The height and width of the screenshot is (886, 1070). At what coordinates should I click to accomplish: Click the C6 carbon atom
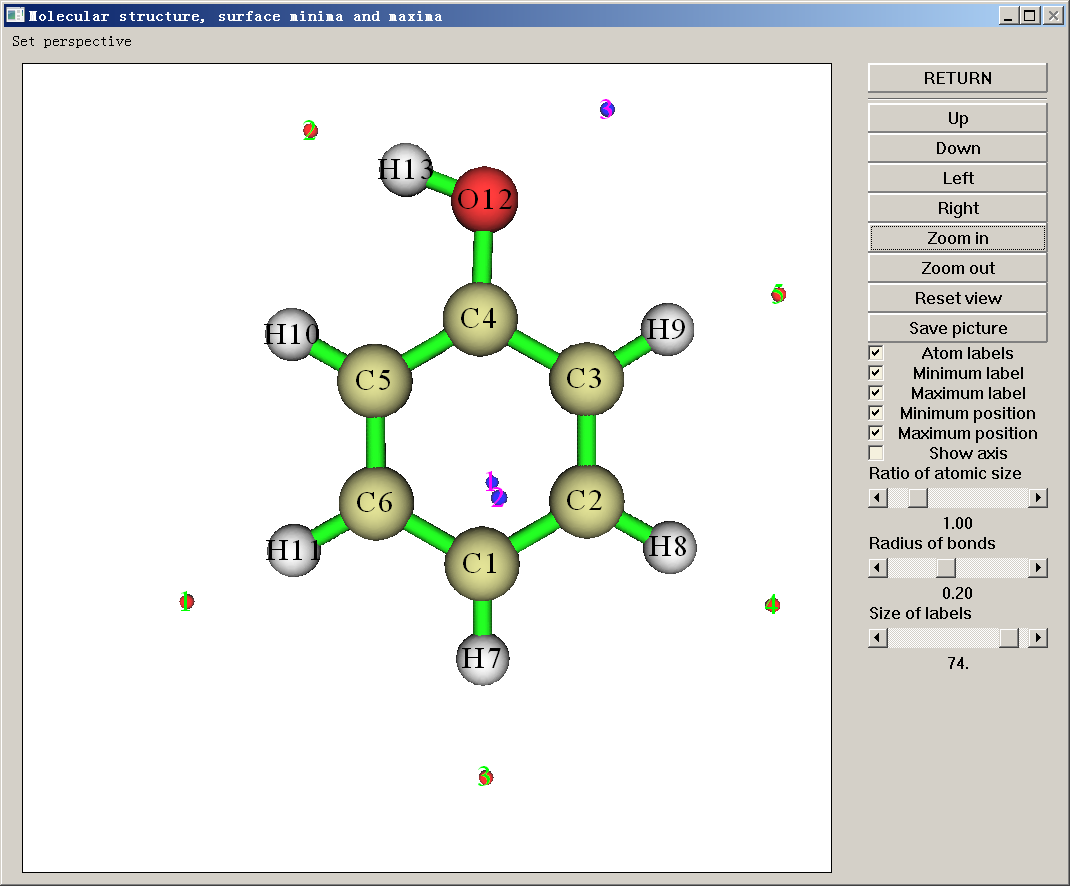376,503
